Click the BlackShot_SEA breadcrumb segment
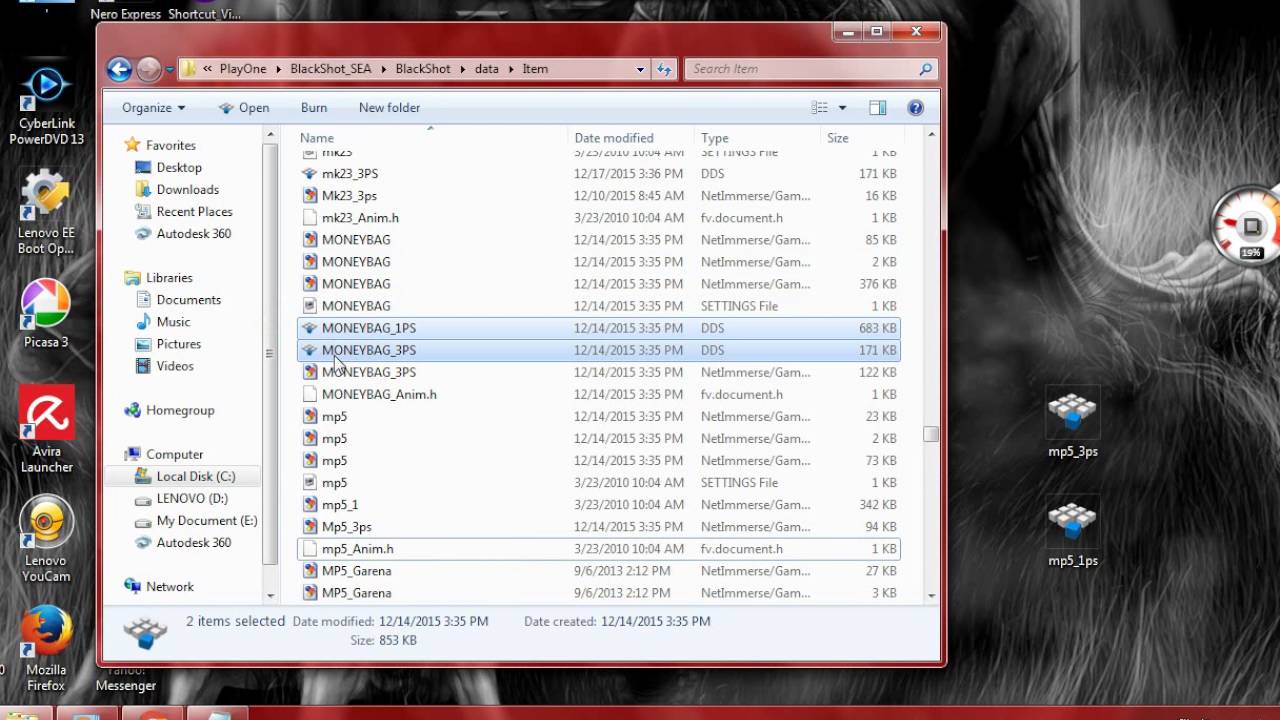This screenshot has height=720, width=1280. (331, 69)
